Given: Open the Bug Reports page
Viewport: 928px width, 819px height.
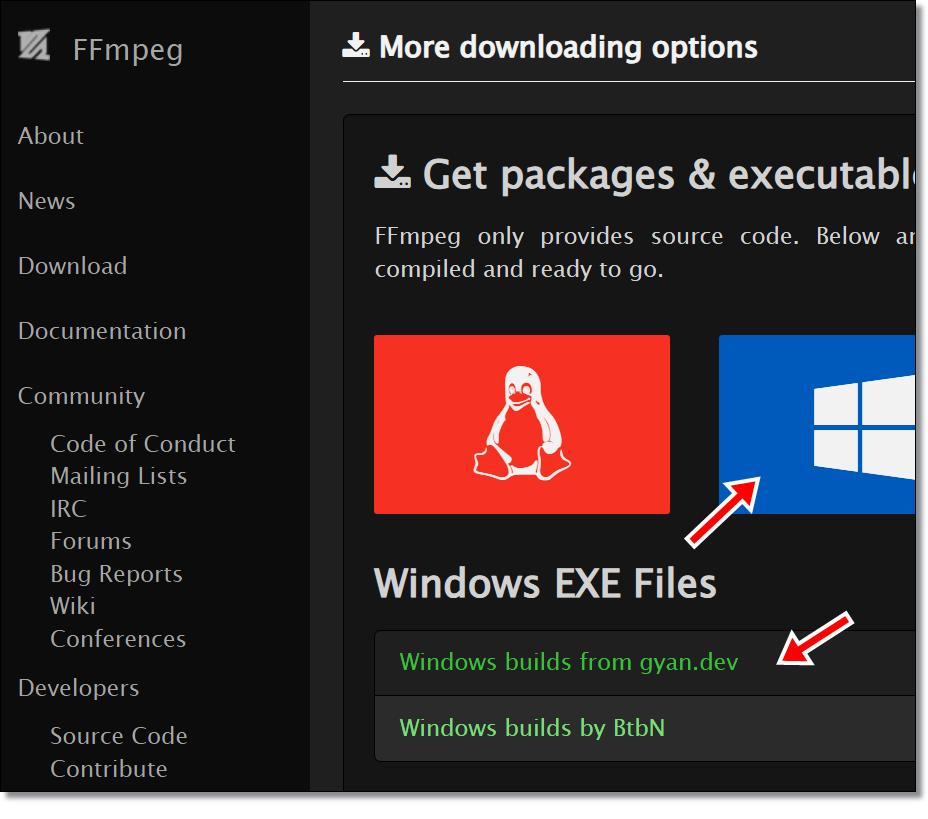Looking at the screenshot, I should click(117, 575).
